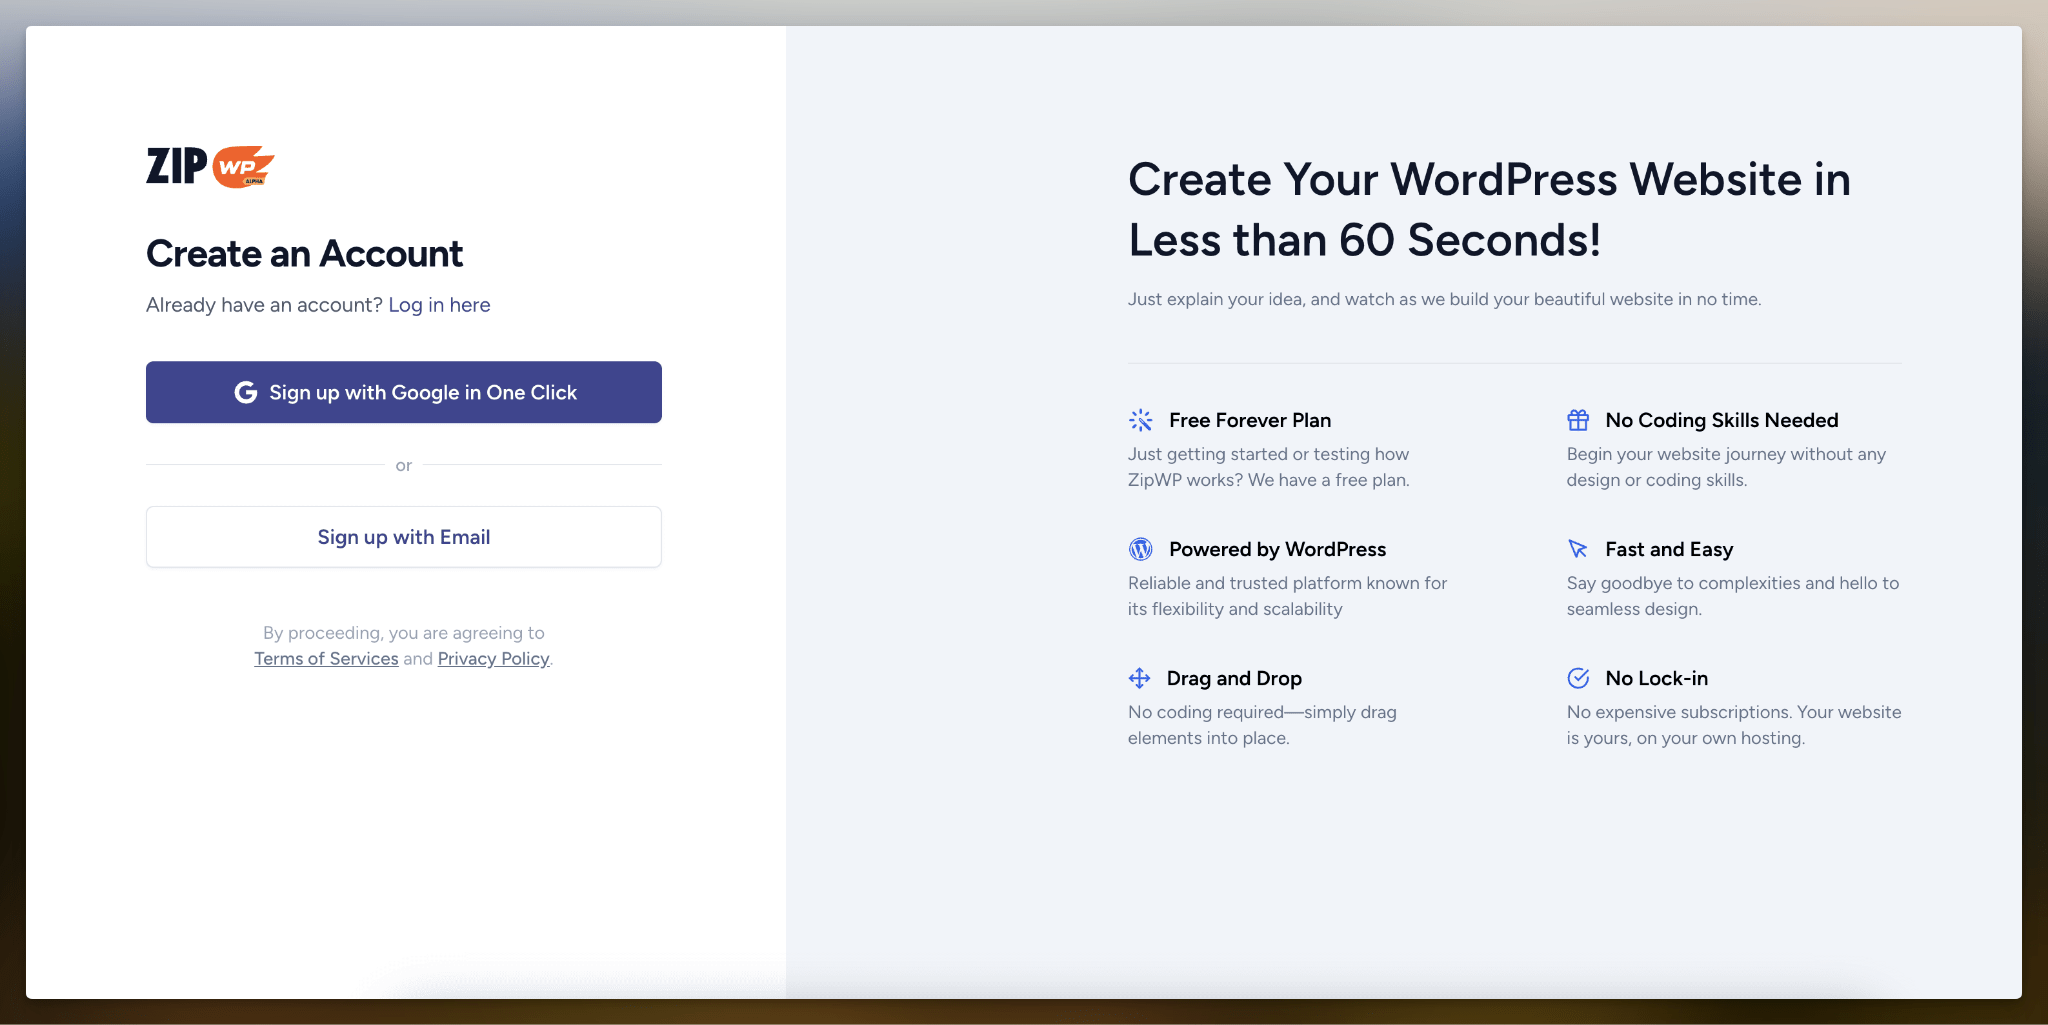Click the 'Already have an account?' text
The image size is (2048, 1025).
(264, 305)
